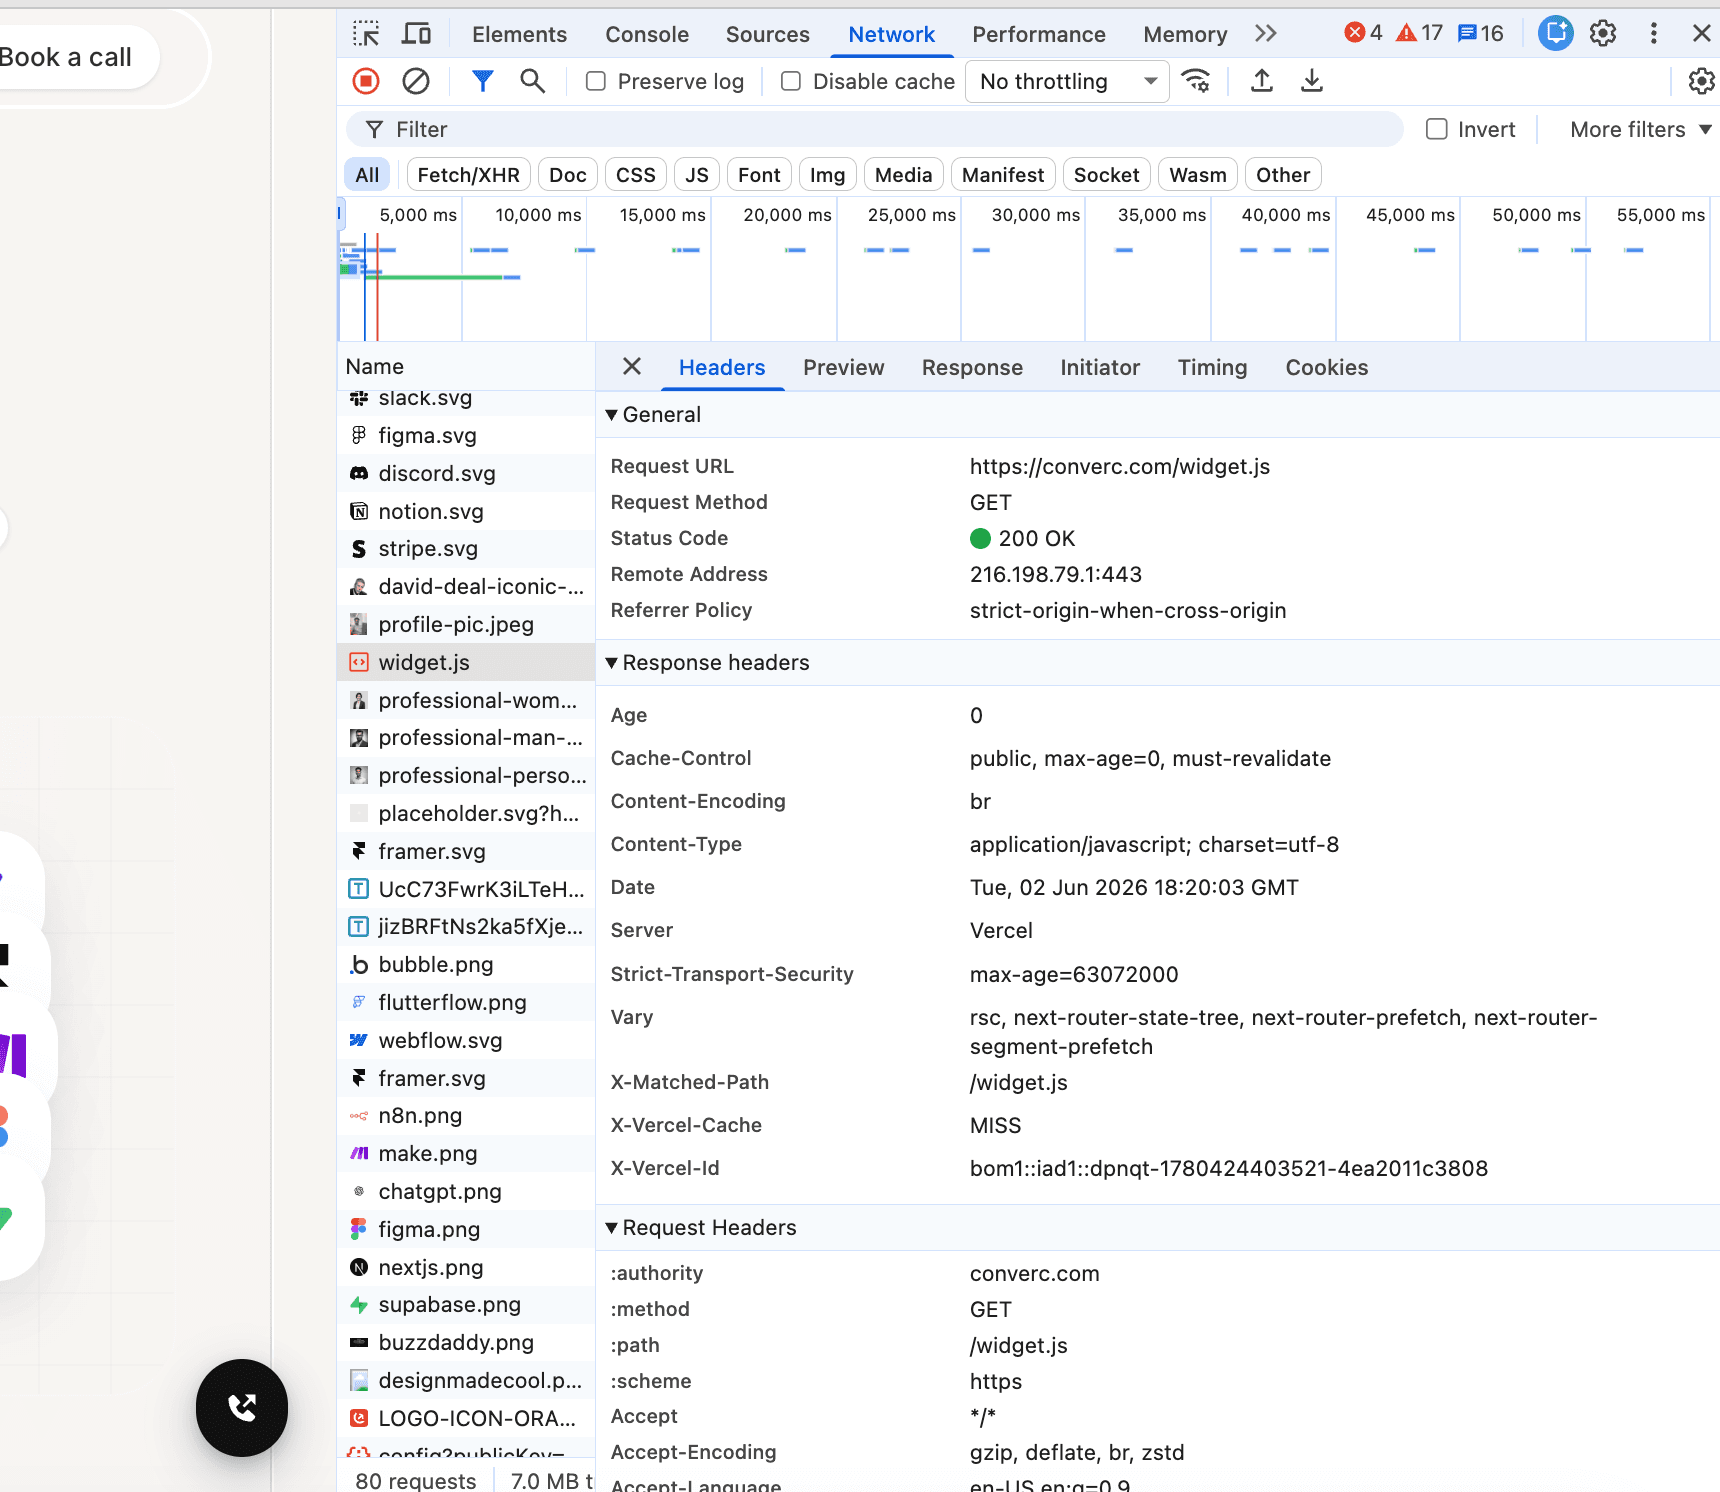Open the network search magnifier
Screen dimensions: 1720x1492
[x=533, y=81]
